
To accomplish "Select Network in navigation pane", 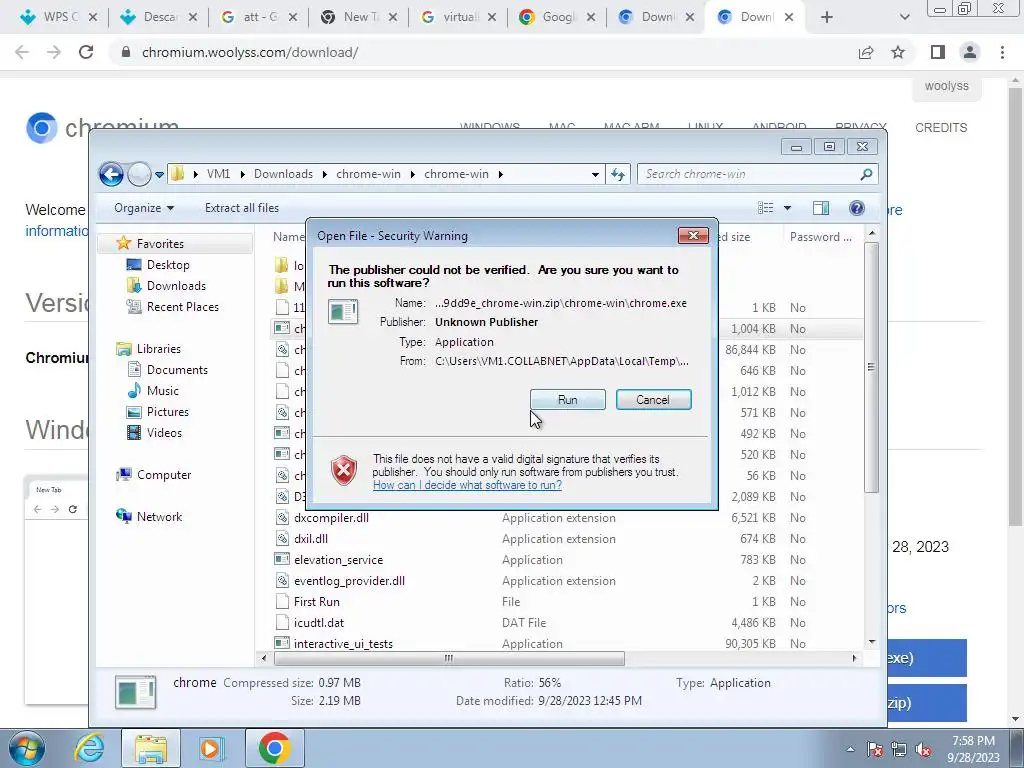I will [x=159, y=517].
